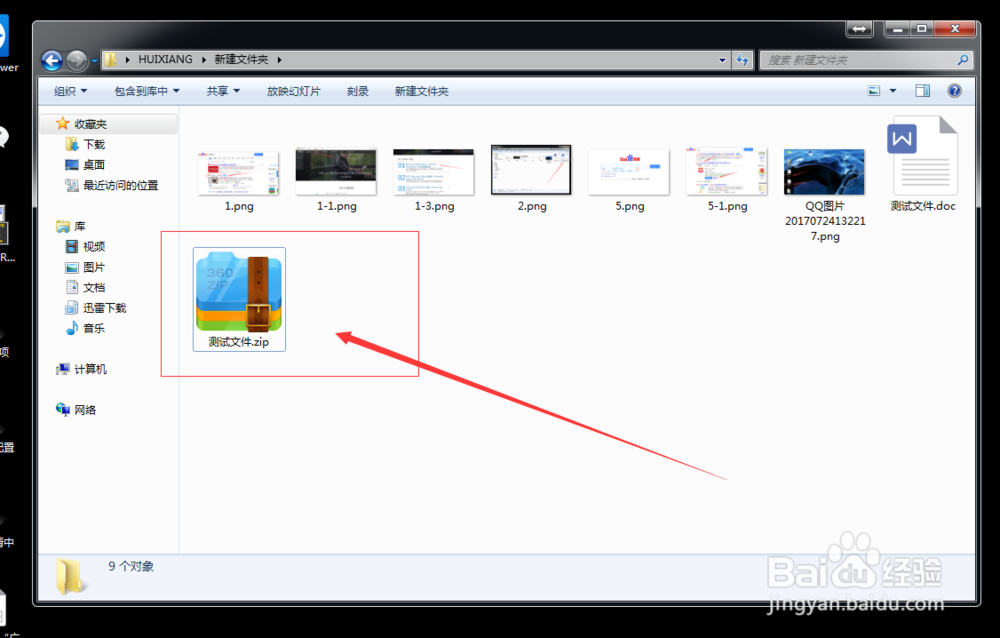
Task: Open the 迅雷下载 library
Action: click(105, 308)
